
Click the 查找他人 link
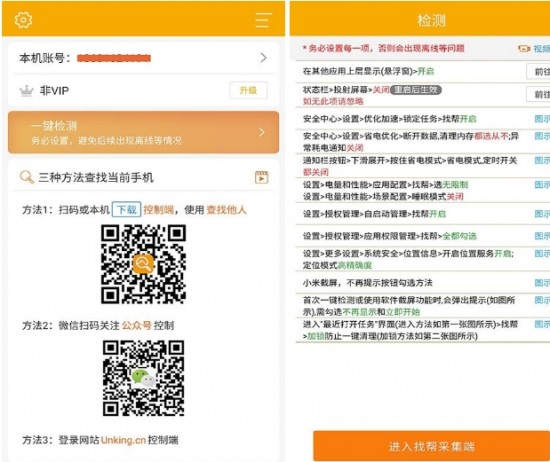point(226,210)
